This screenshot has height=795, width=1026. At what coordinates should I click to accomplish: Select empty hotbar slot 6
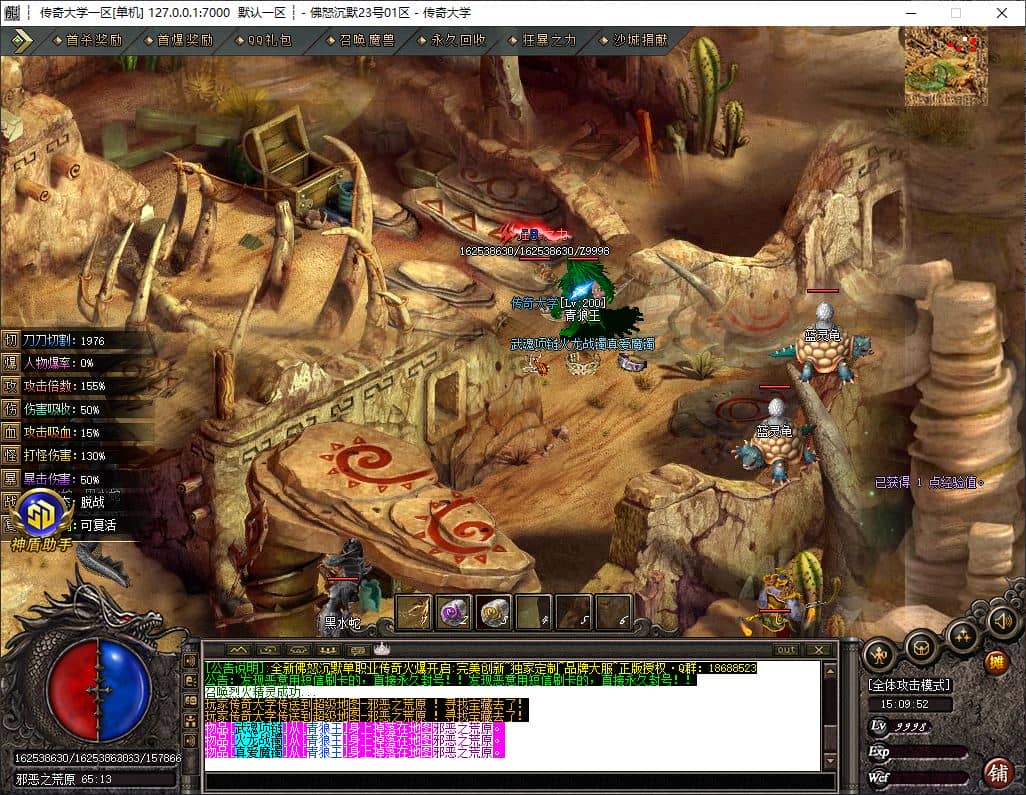[614, 612]
